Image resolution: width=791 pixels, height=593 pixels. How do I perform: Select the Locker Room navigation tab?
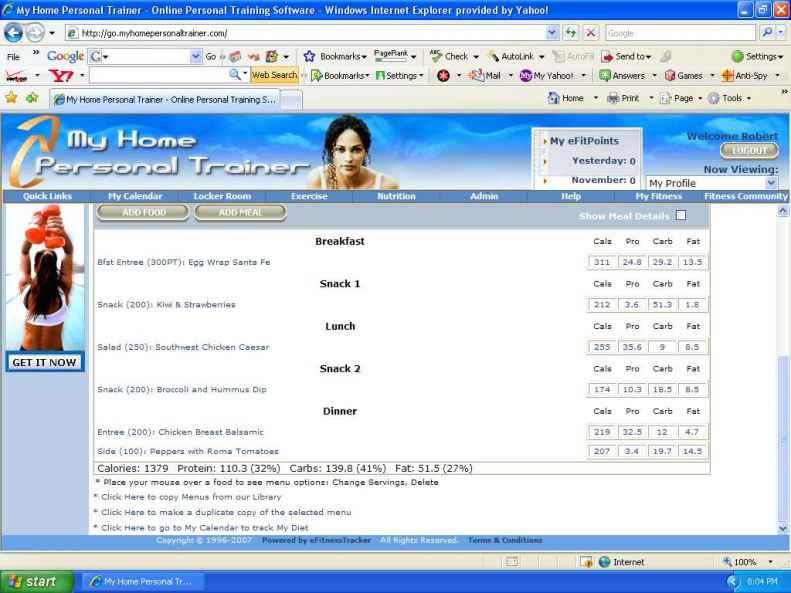[x=222, y=196]
